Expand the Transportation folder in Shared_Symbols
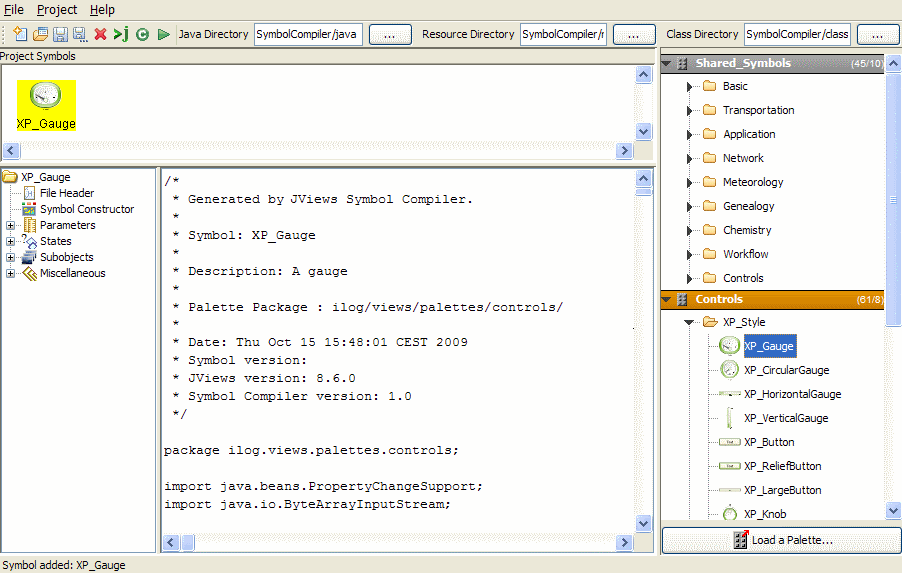Image resolution: width=902 pixels, height=573 pixels. click(689, 111)
